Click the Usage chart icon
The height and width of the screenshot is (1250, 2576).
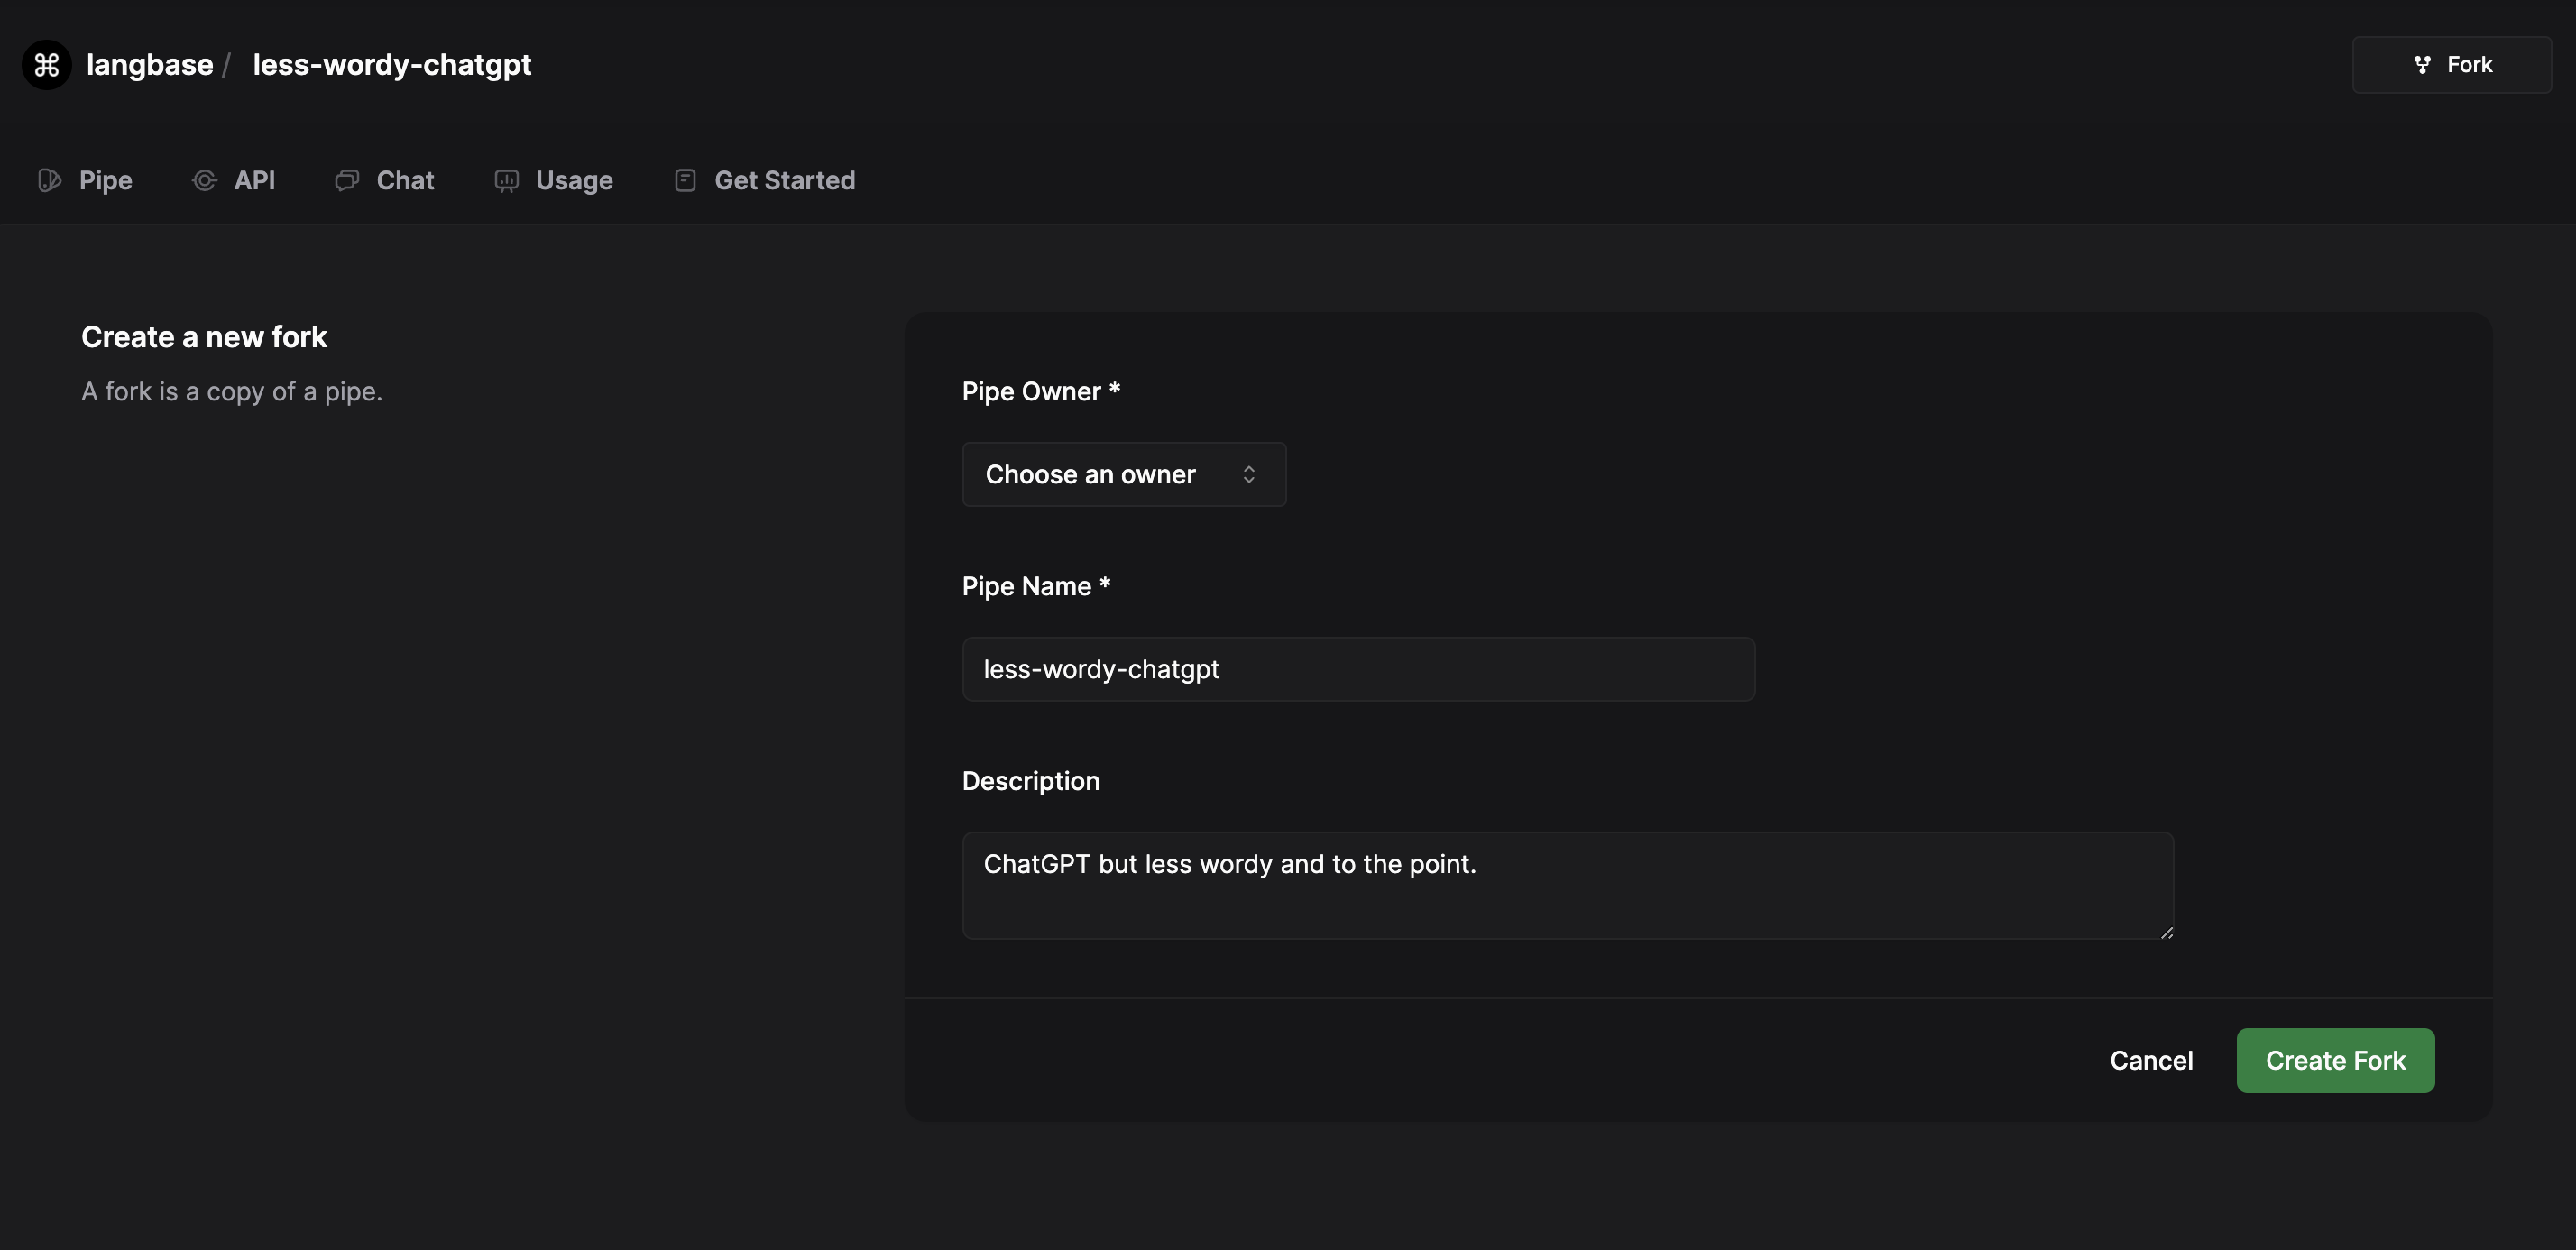tap(506, 180)
